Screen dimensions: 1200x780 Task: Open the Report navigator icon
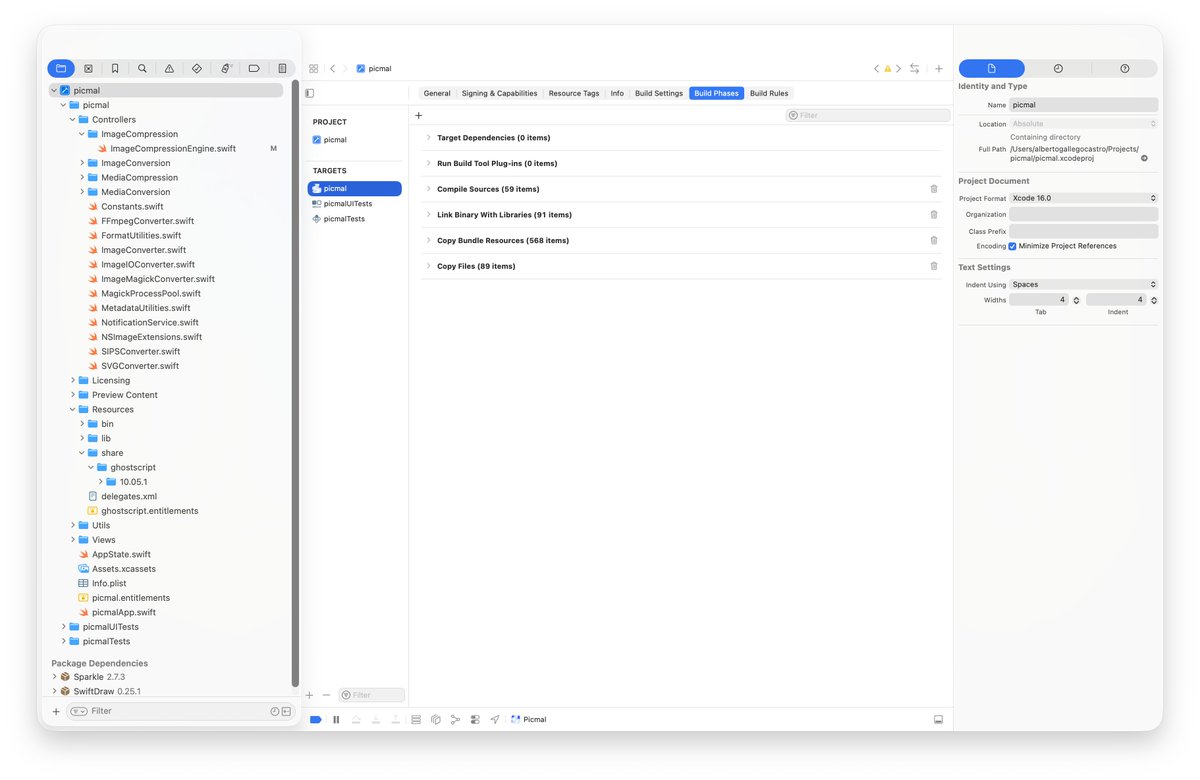tap(282, 68)
